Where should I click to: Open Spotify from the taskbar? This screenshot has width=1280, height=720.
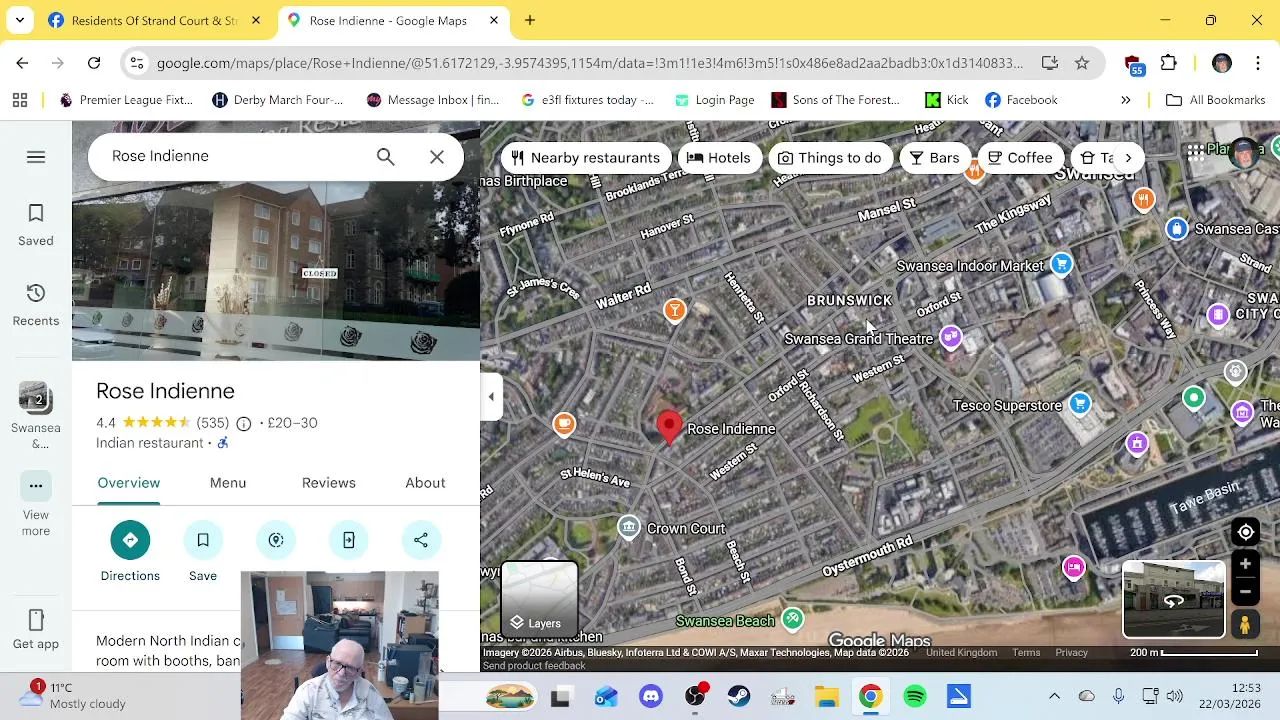(915, 697)
